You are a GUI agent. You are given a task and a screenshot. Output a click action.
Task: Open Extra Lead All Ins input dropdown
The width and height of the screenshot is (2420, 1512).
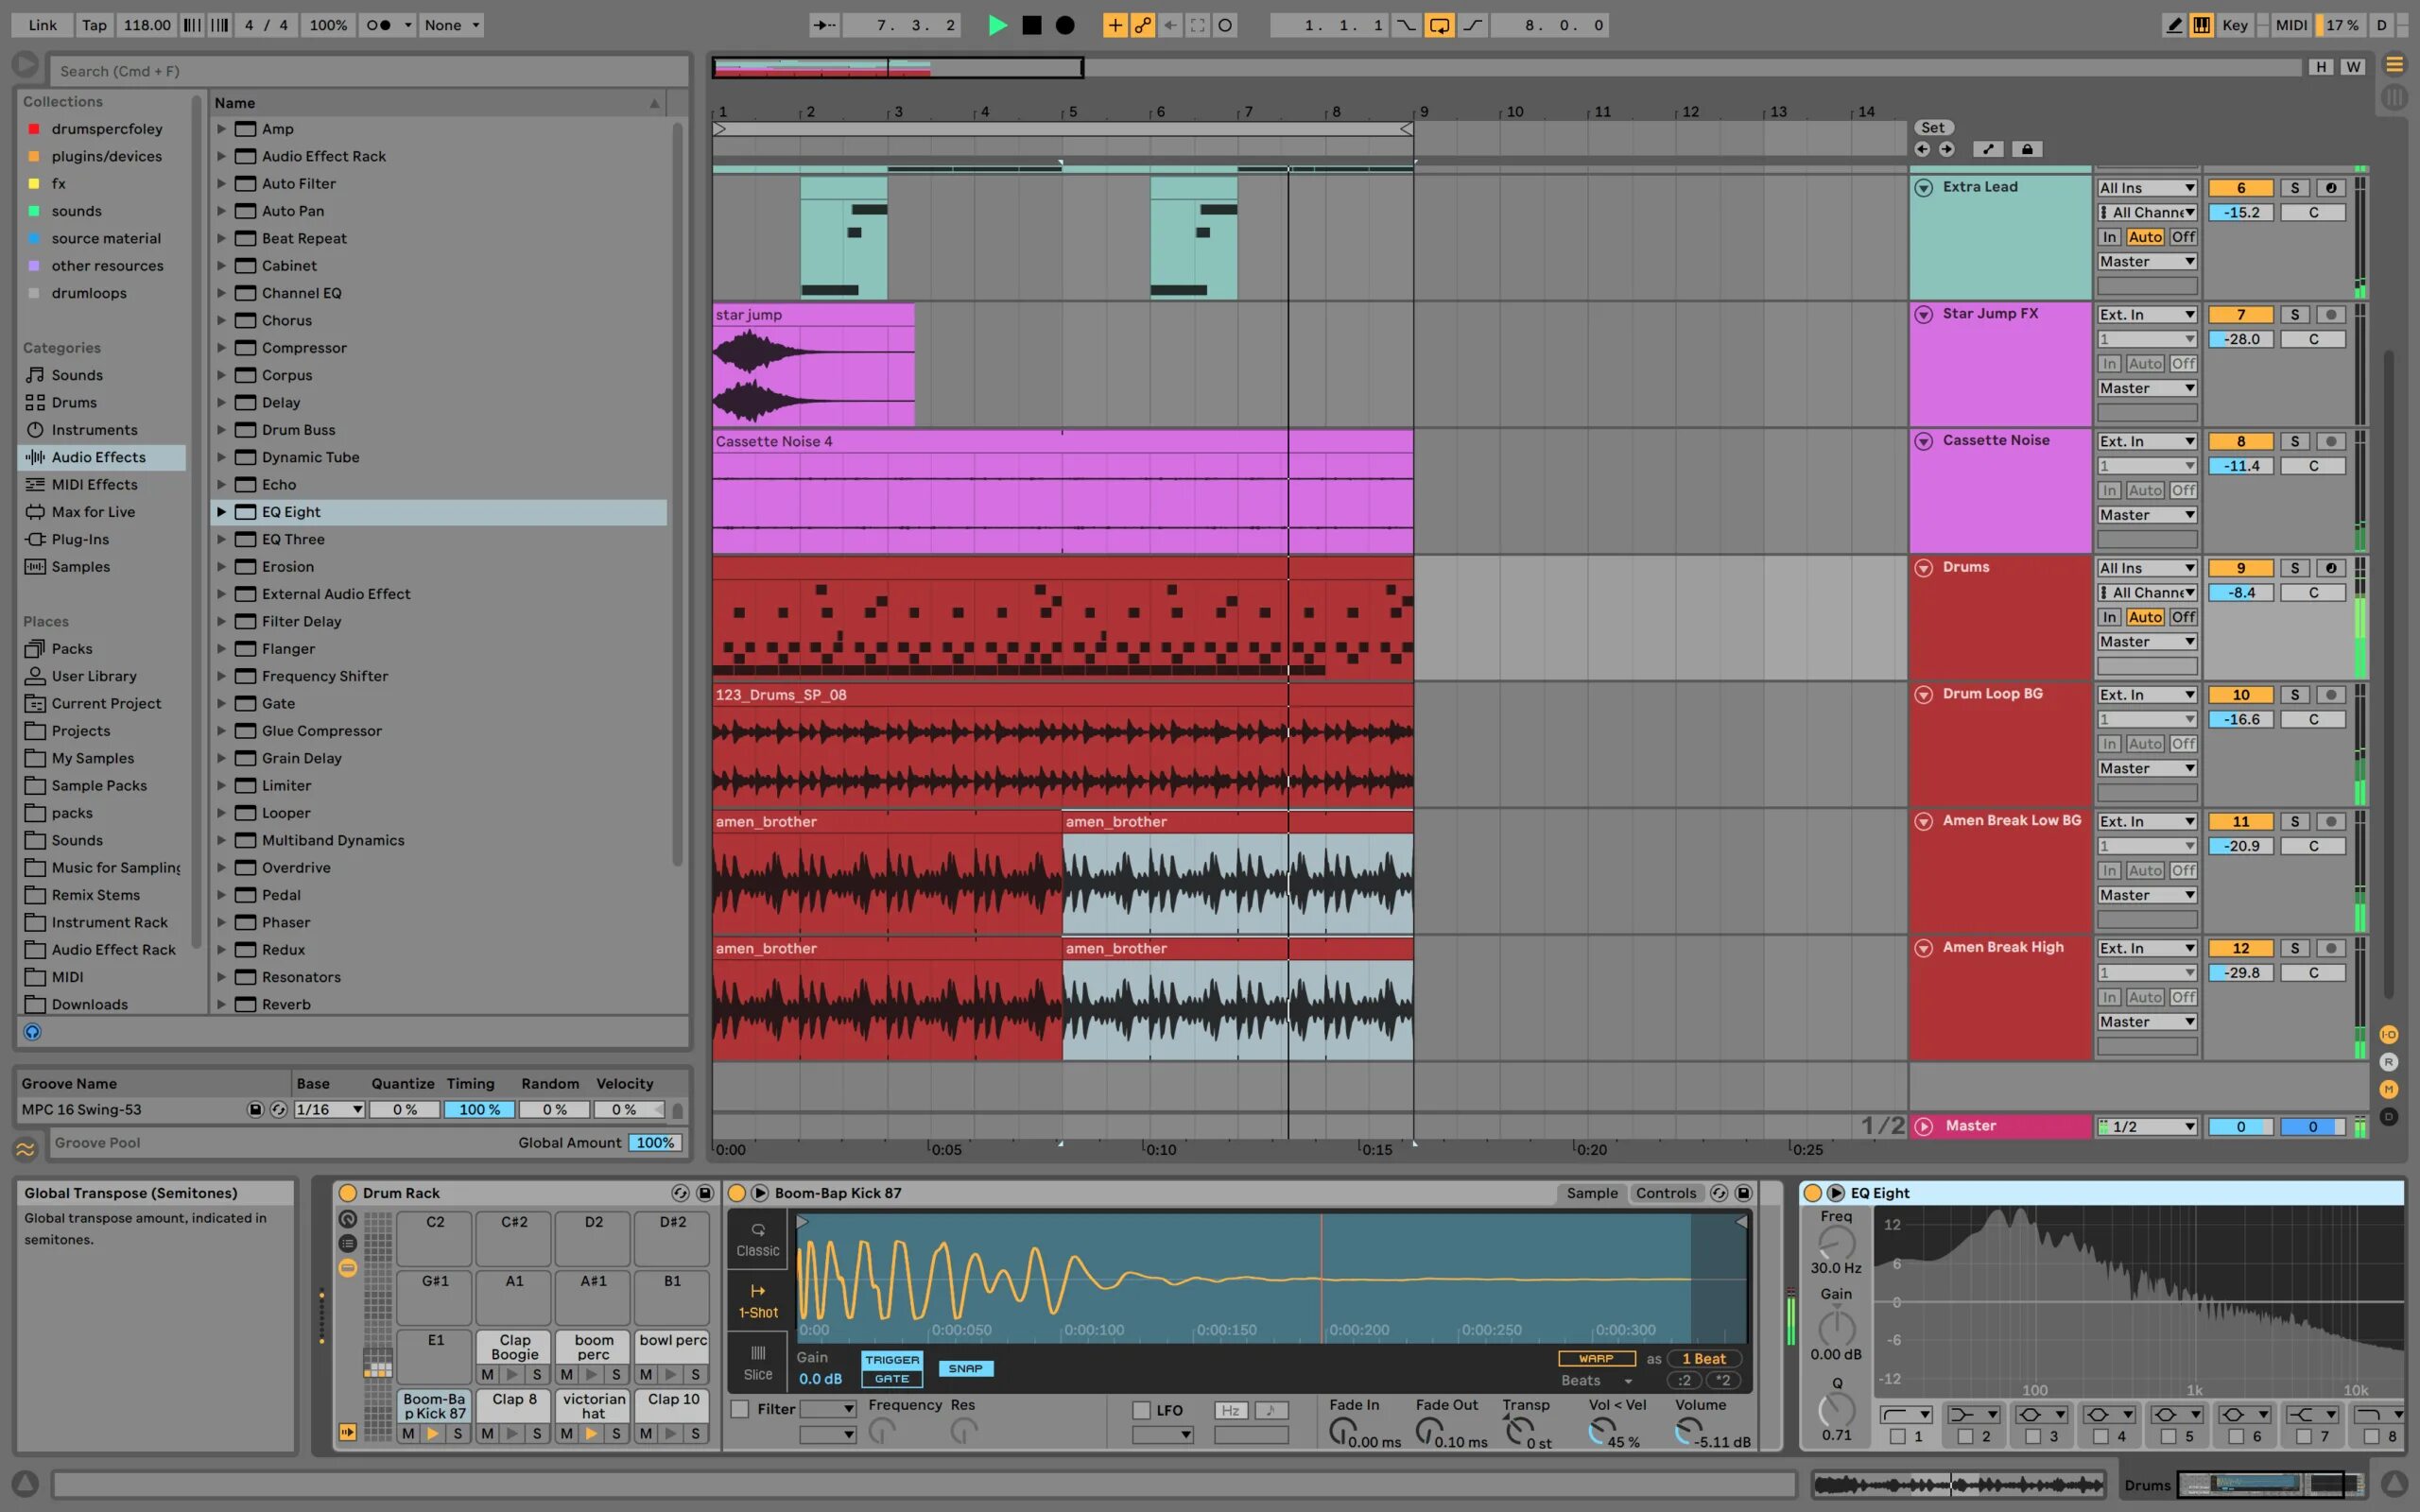tap(2146, 187)
